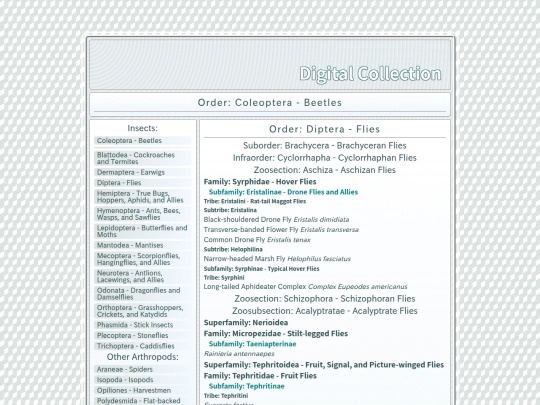Open Odonata - Dragonflies and Damselflies
Screen dimensions: 540x405
[x=143, y=294]
